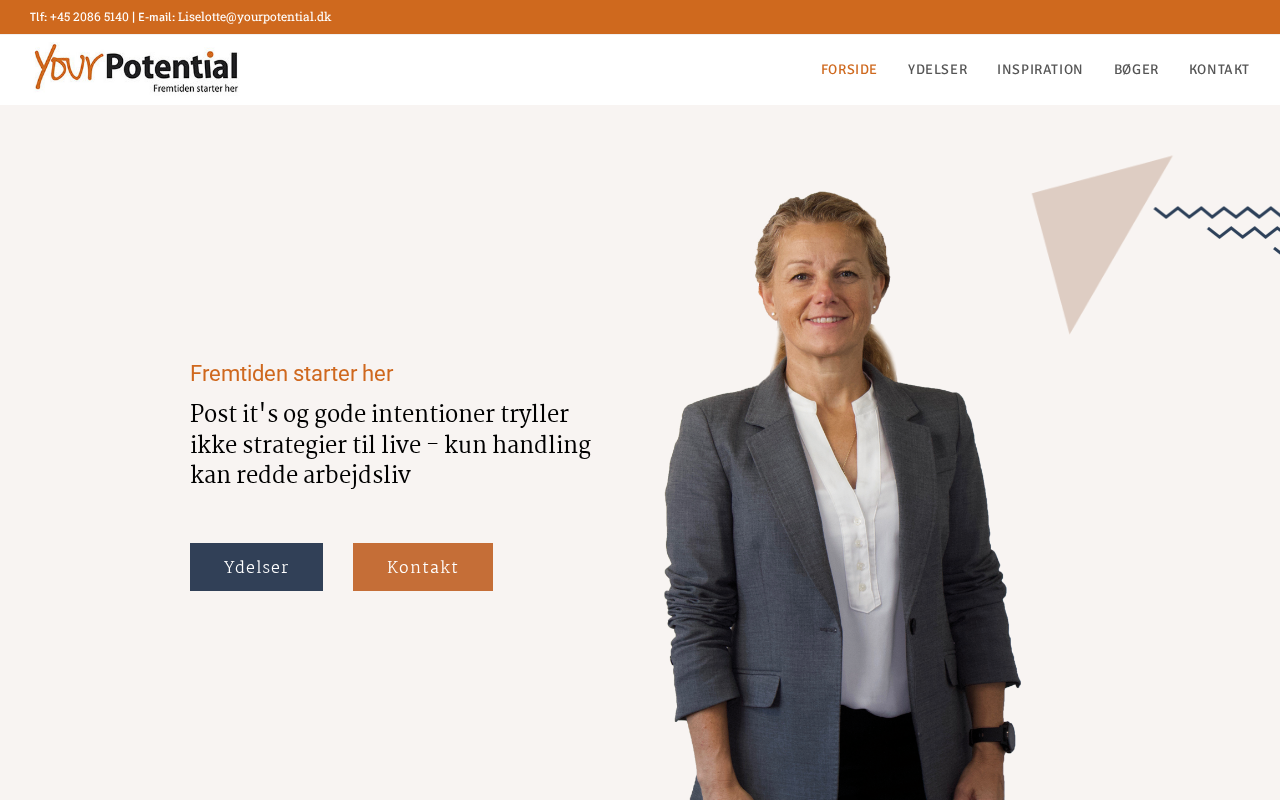This screenshot has height=800, width=1280.
Task: Click the "Tlf:" label in the orange bar
Action: pyautogui.click(x=38, y=17)
